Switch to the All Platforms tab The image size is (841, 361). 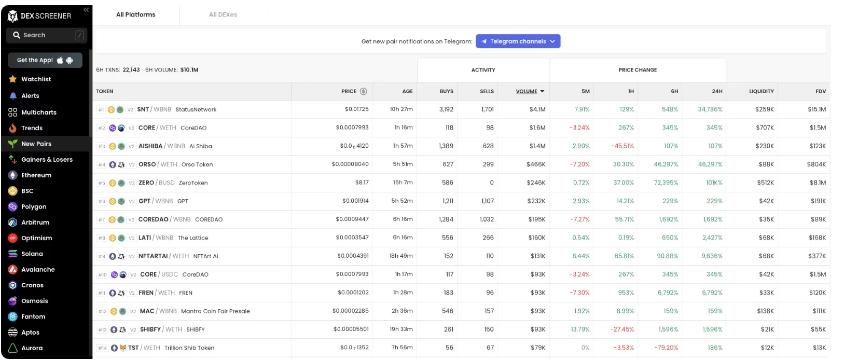(136, 14)
